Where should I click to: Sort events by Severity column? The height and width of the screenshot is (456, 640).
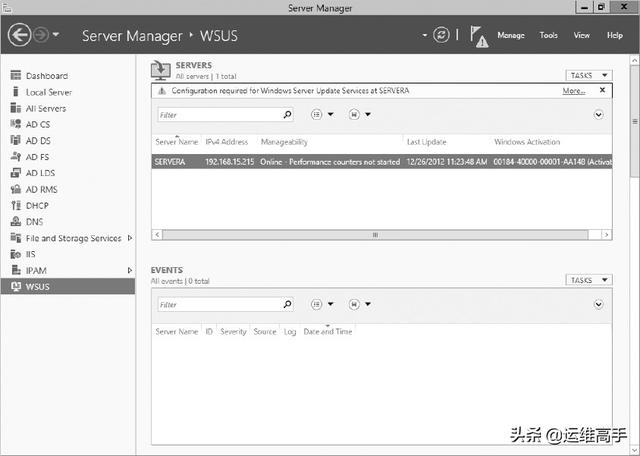tap(233, 331)
